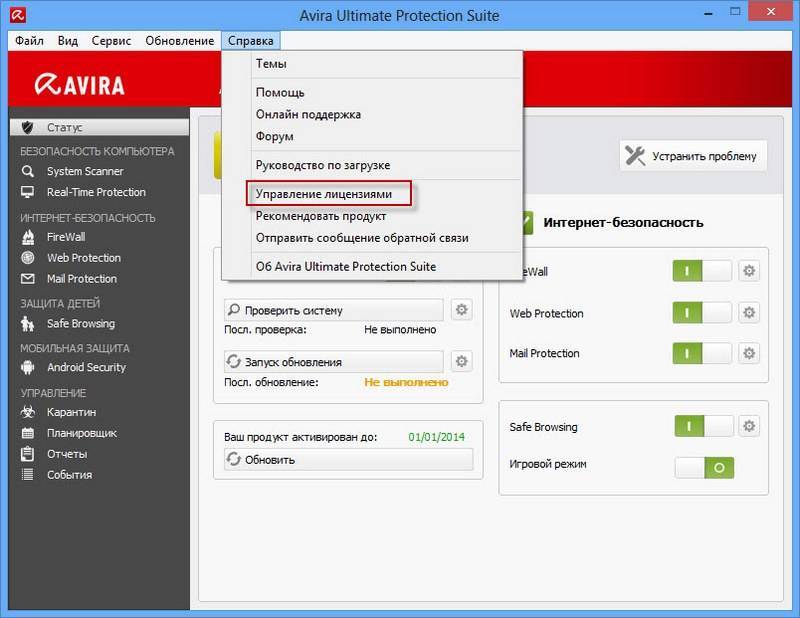The width and height of the screenshot is (800, 618).
Task: Click the envelope icon for Mail Protection
Action: tap(28, 279)
